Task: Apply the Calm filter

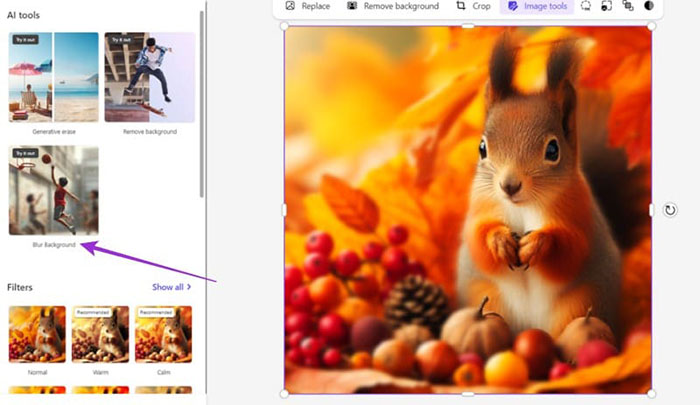Action: pos(163,333)
